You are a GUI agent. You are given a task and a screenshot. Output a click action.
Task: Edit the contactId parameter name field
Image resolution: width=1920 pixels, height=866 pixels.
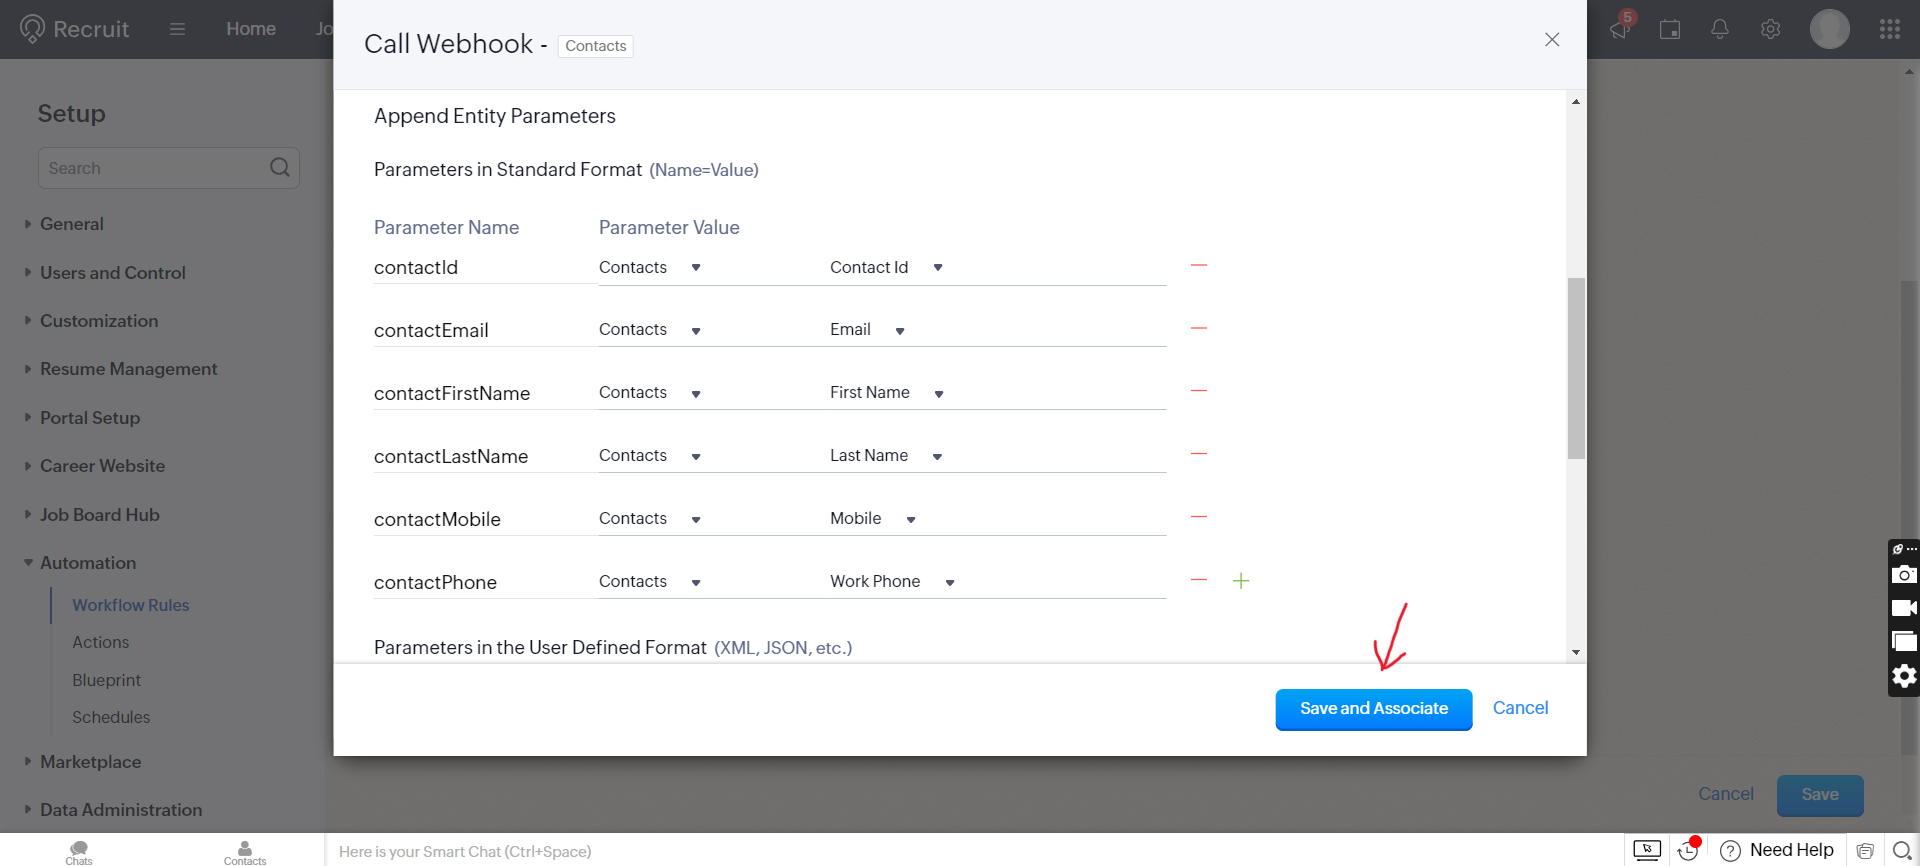pos(484,268)
